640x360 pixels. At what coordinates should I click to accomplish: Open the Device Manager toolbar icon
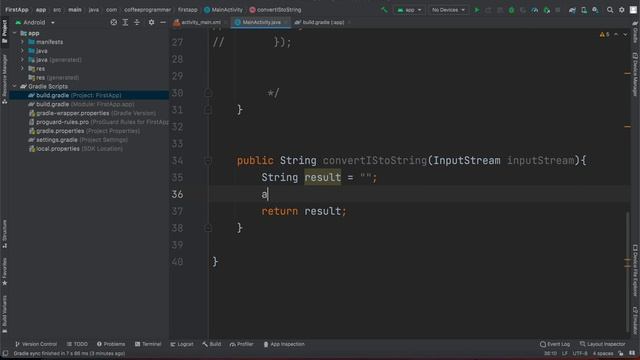click(584, 10)
